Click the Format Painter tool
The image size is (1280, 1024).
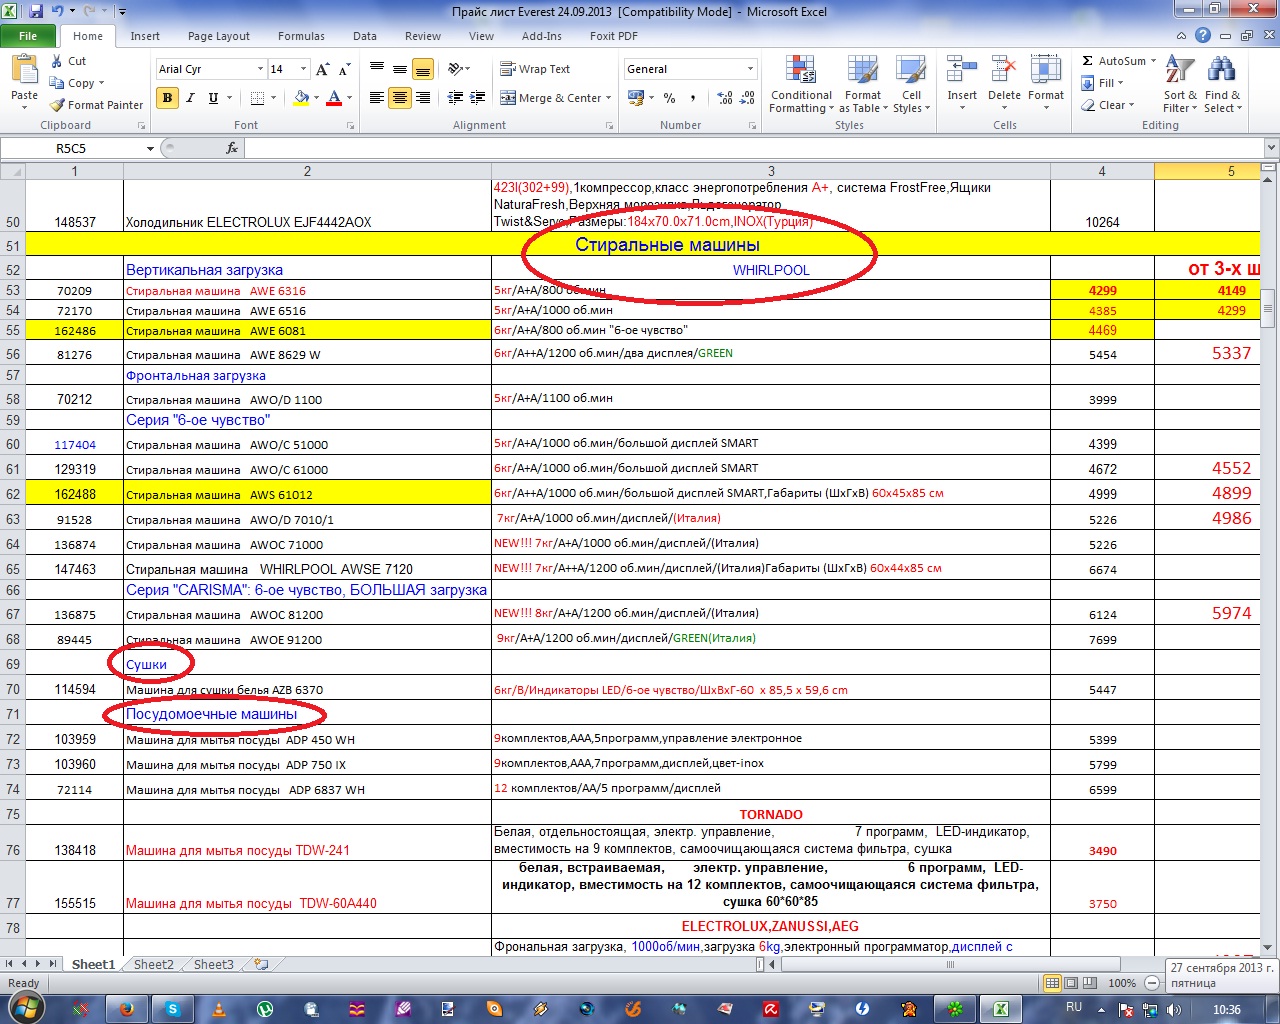[x=97, y=105]
